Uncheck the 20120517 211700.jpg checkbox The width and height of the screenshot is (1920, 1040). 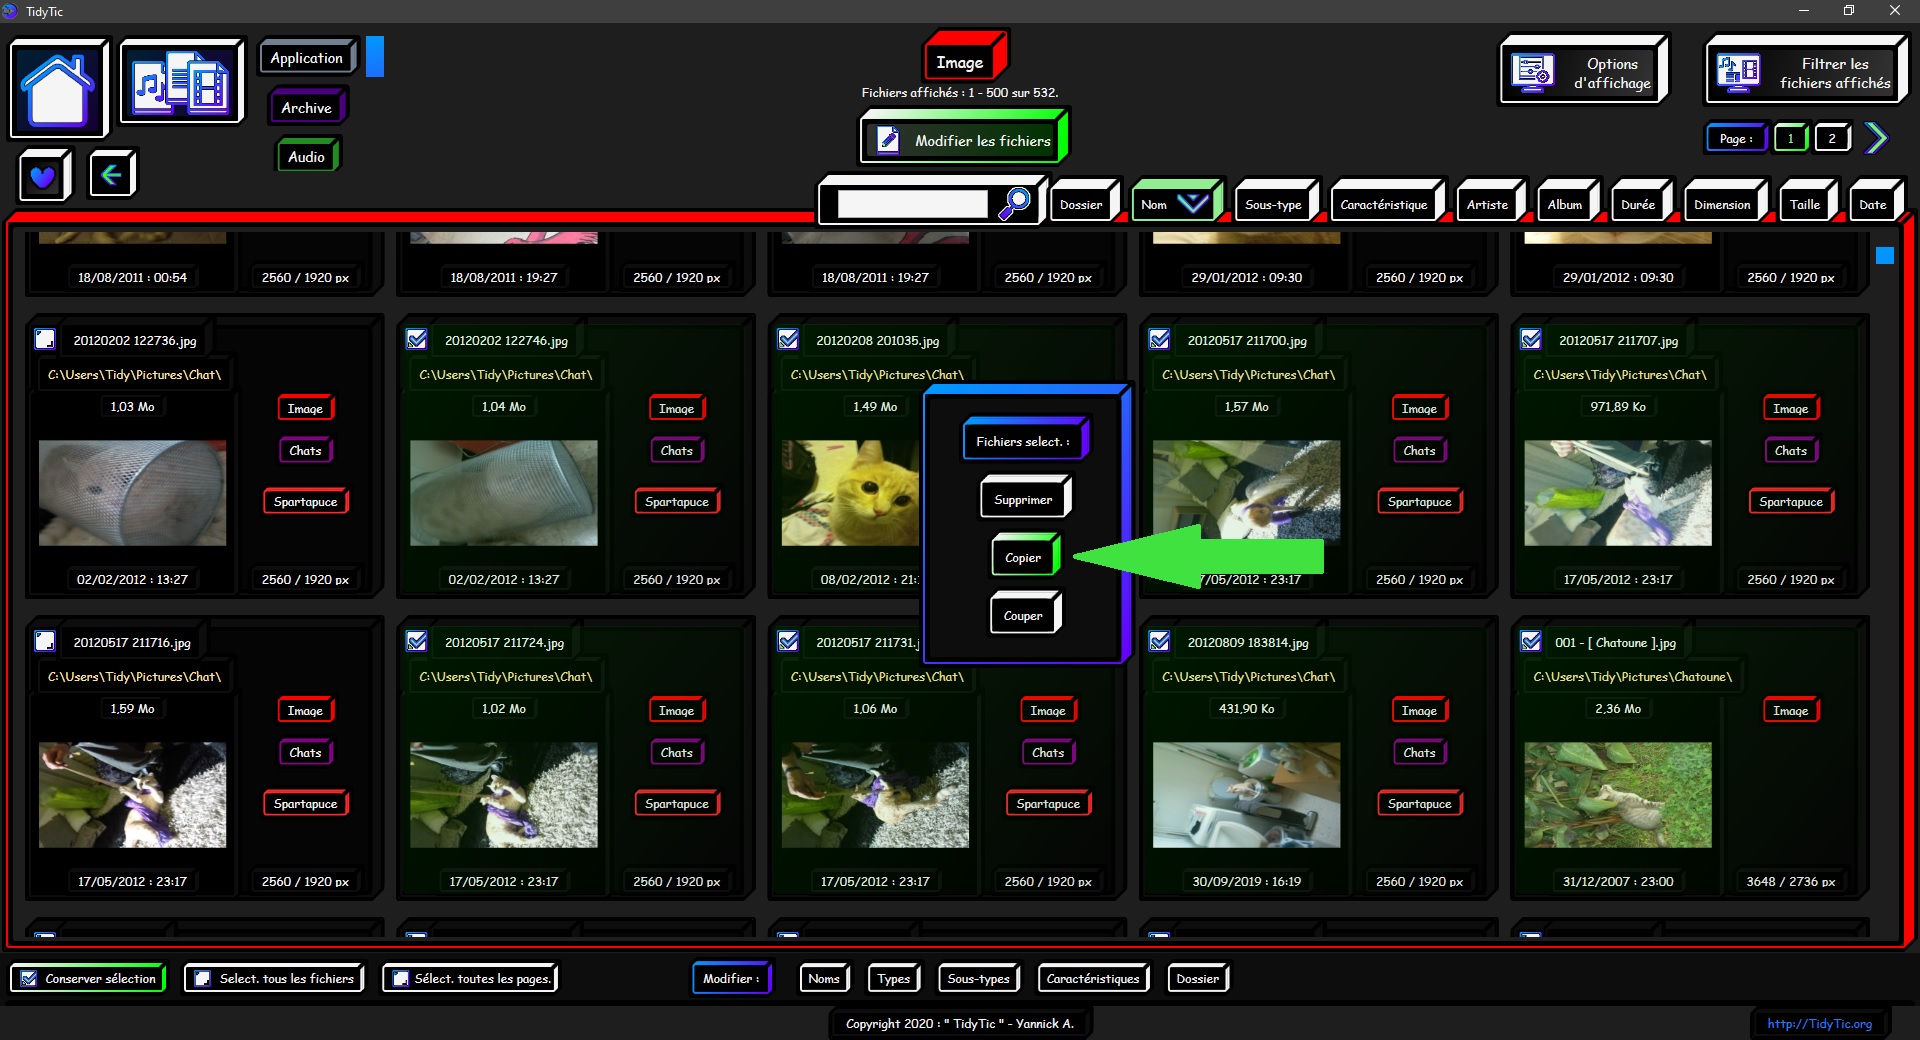tap(1160, 339)
